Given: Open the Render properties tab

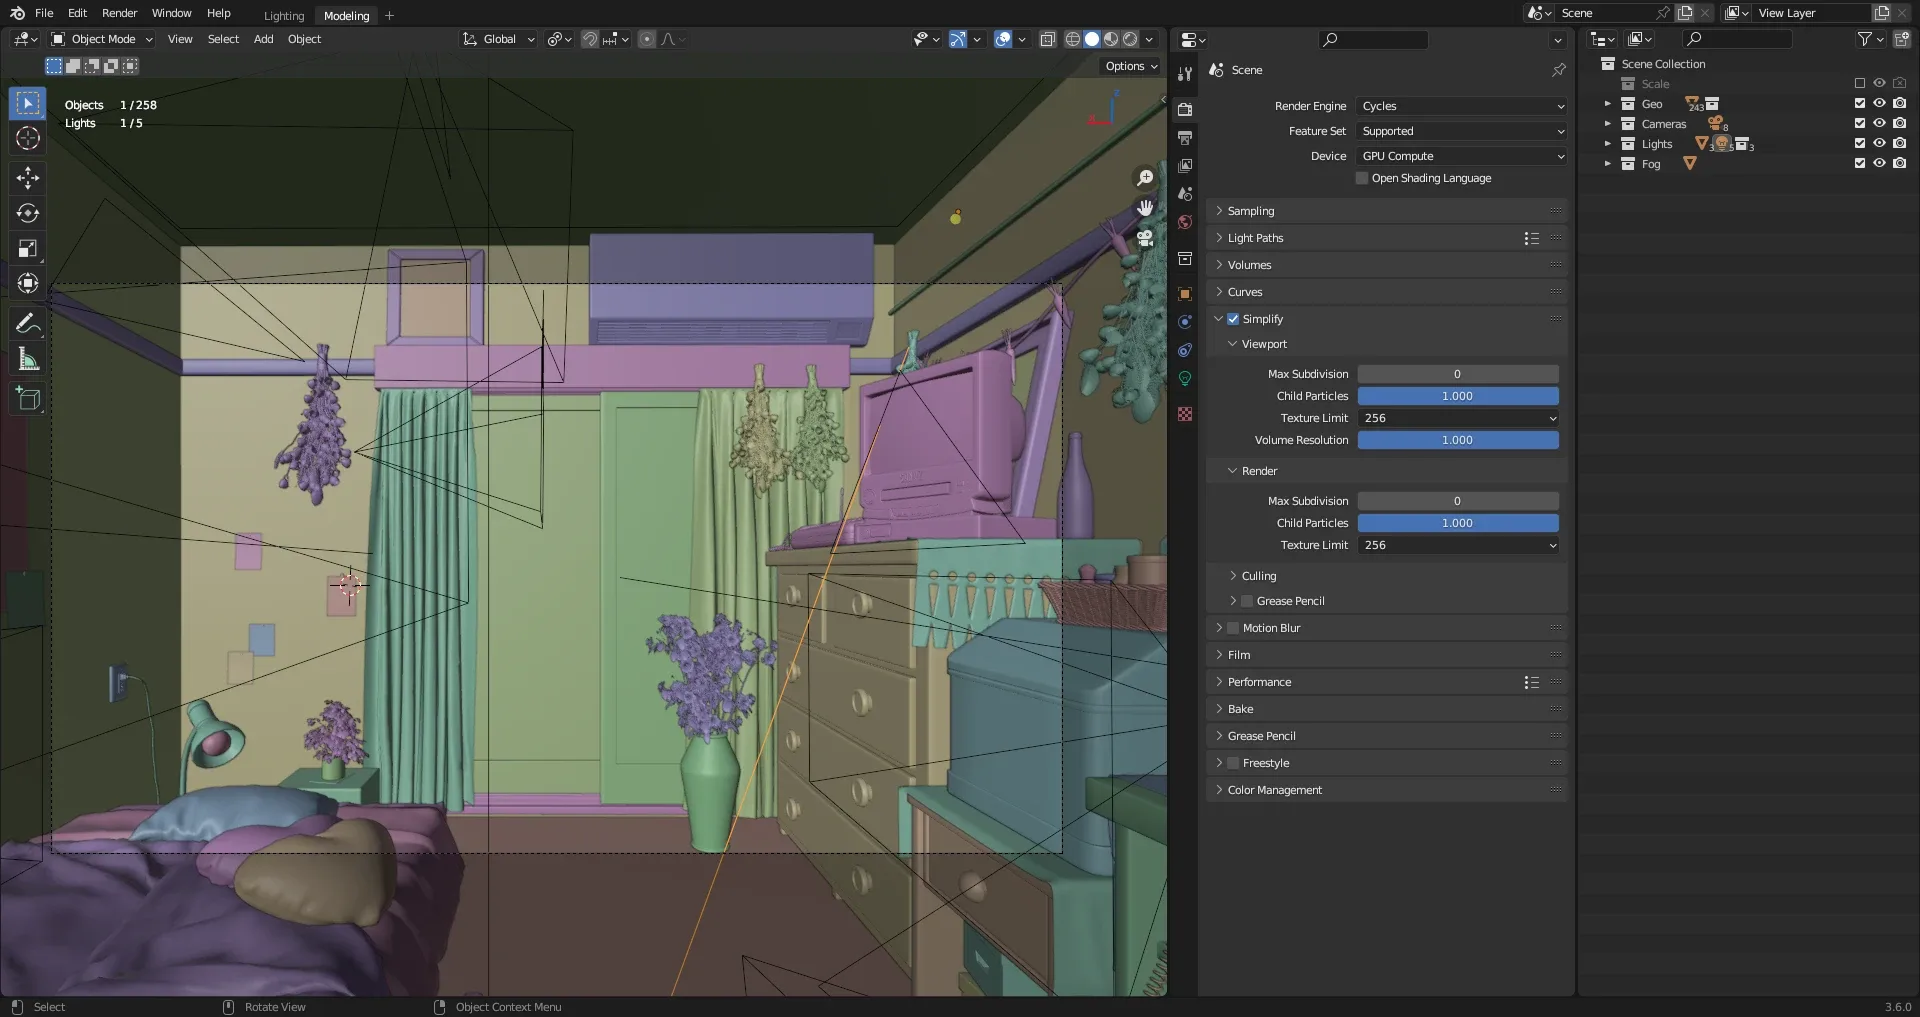Looking at the screenshot, I should point(1185,109).
